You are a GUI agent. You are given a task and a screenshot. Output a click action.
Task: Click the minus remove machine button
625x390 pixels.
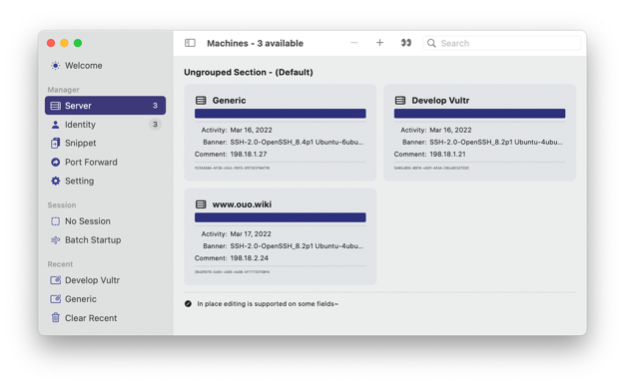click(354, 43)
